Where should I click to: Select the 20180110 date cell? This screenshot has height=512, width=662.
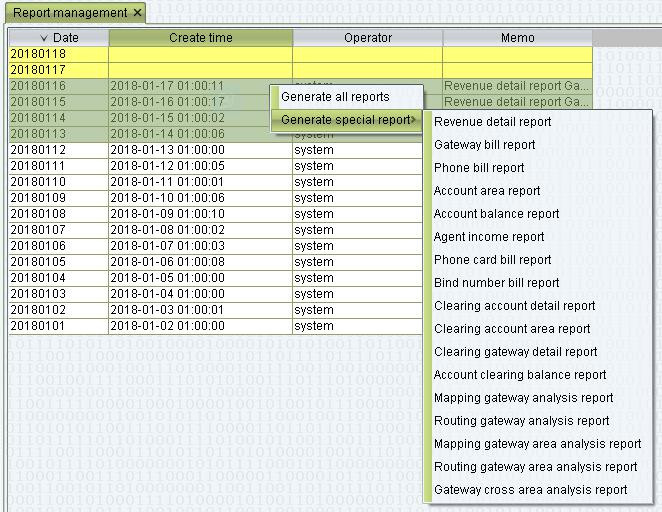click(x=59, y=182)
